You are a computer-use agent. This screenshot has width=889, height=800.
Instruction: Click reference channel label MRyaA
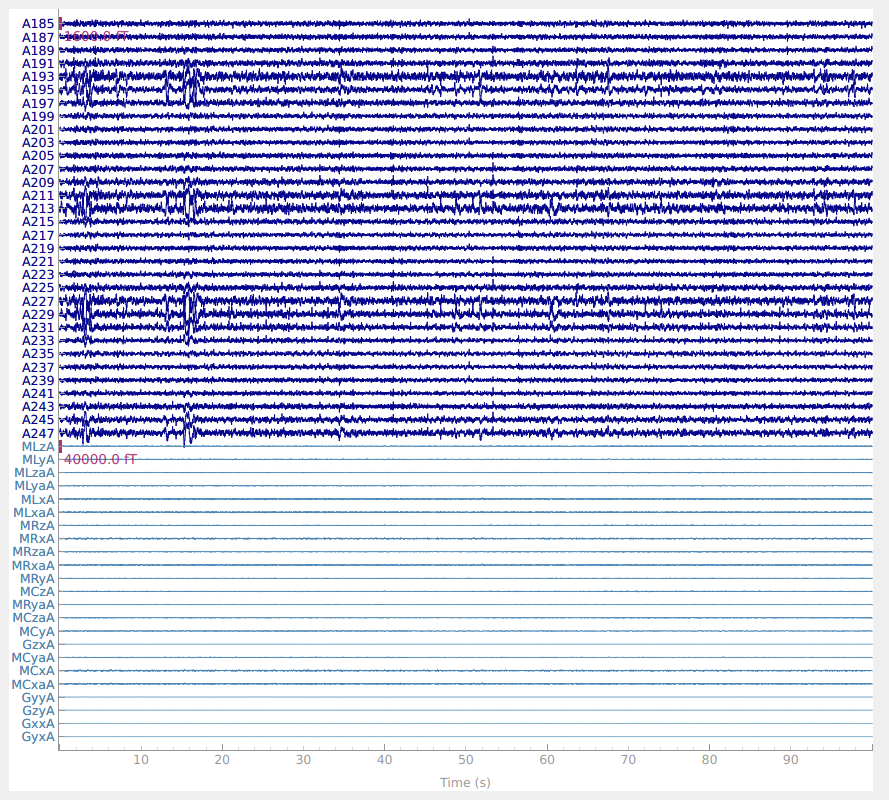33,604
